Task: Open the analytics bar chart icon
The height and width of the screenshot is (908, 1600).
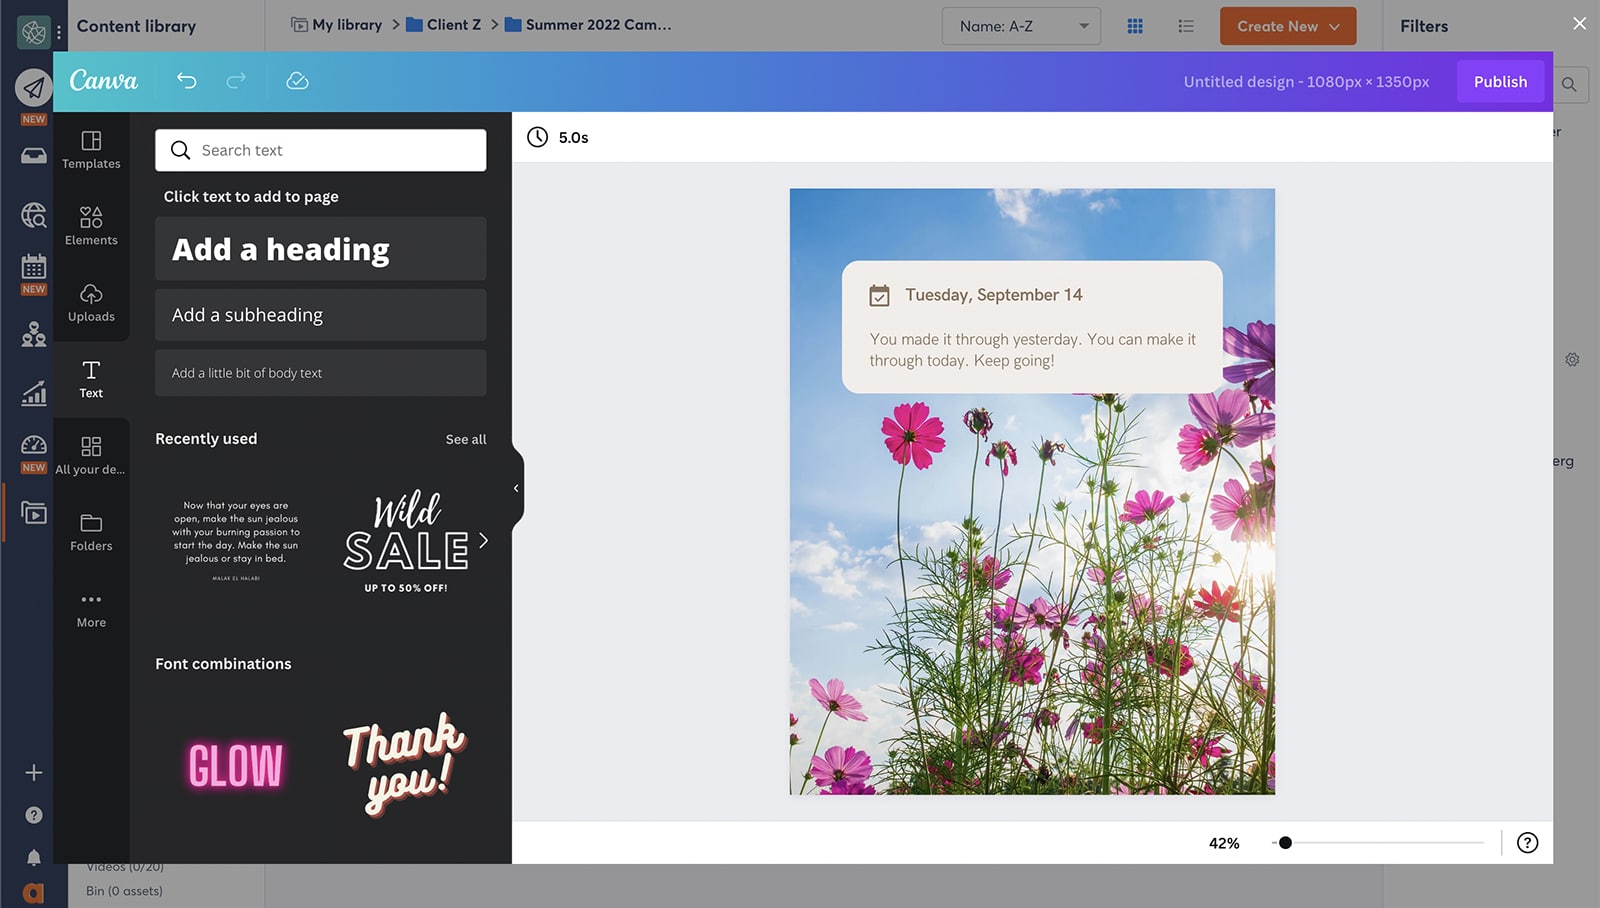Action: [x=34, y=393]
